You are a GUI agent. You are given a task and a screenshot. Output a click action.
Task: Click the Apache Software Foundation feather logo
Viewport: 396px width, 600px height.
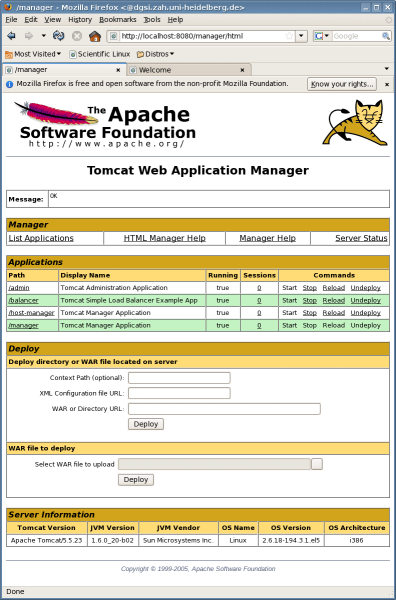tap(106, 124)
